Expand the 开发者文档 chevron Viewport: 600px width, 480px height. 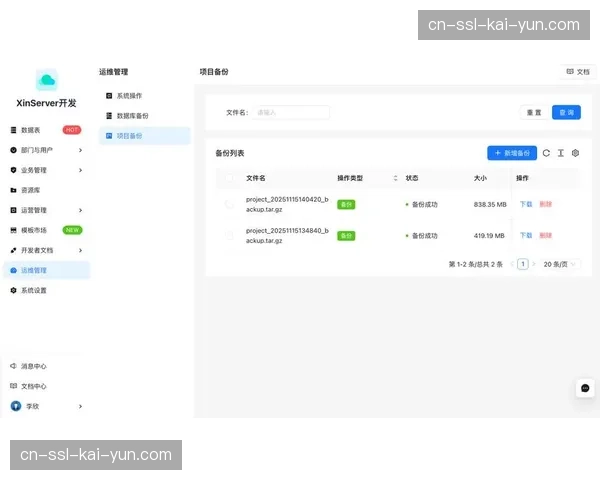[x=80, y=250]
